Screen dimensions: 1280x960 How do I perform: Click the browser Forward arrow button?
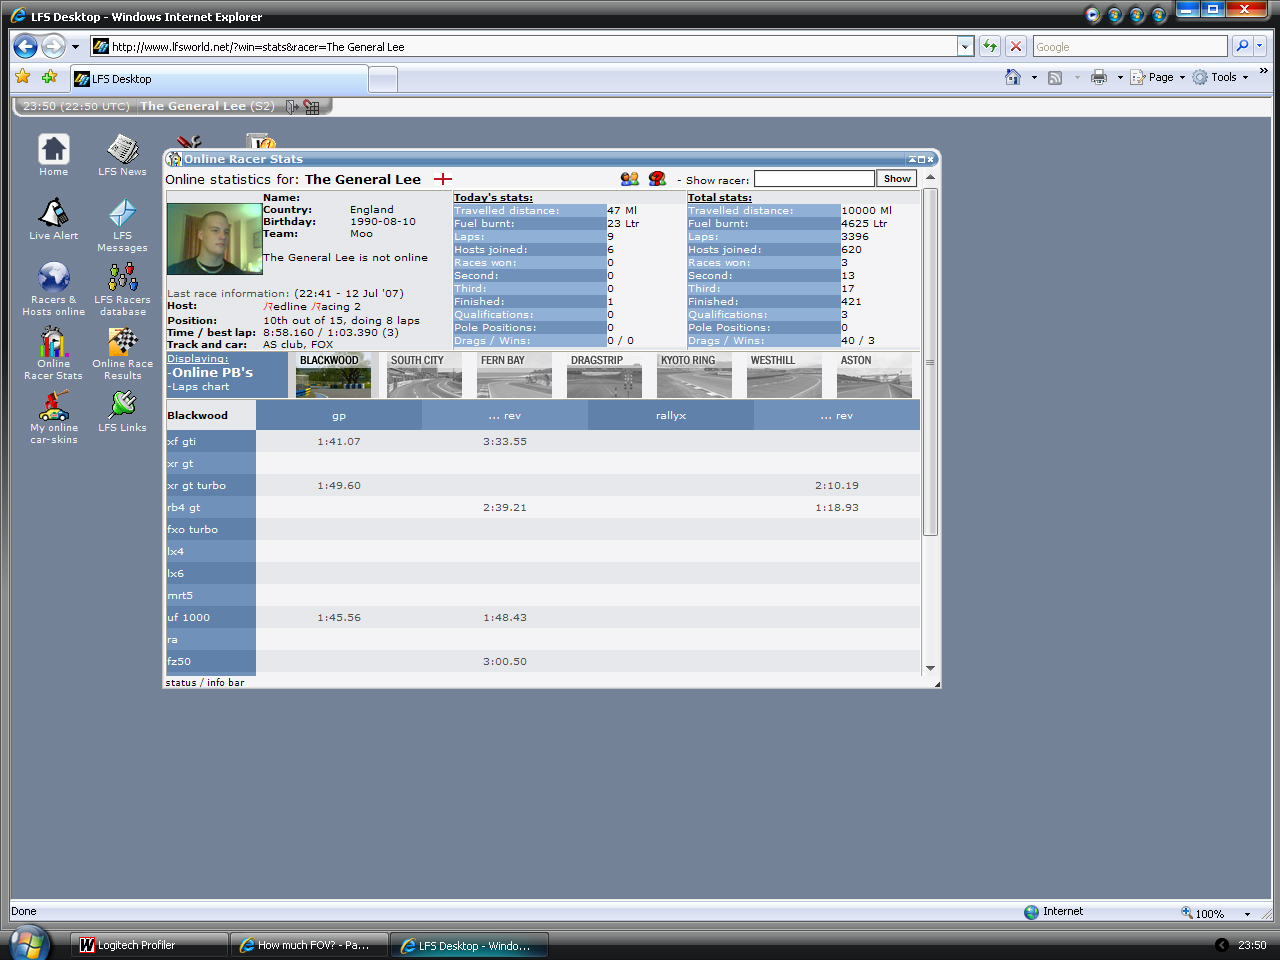click(53, 46)
